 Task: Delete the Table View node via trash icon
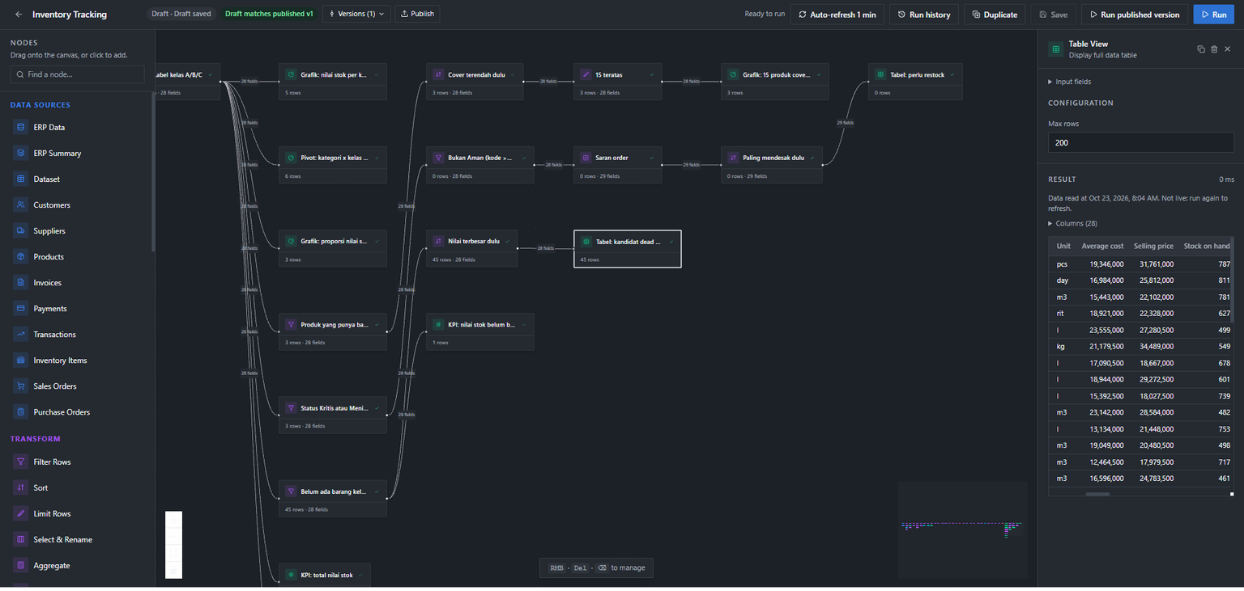pos(1214,49)
